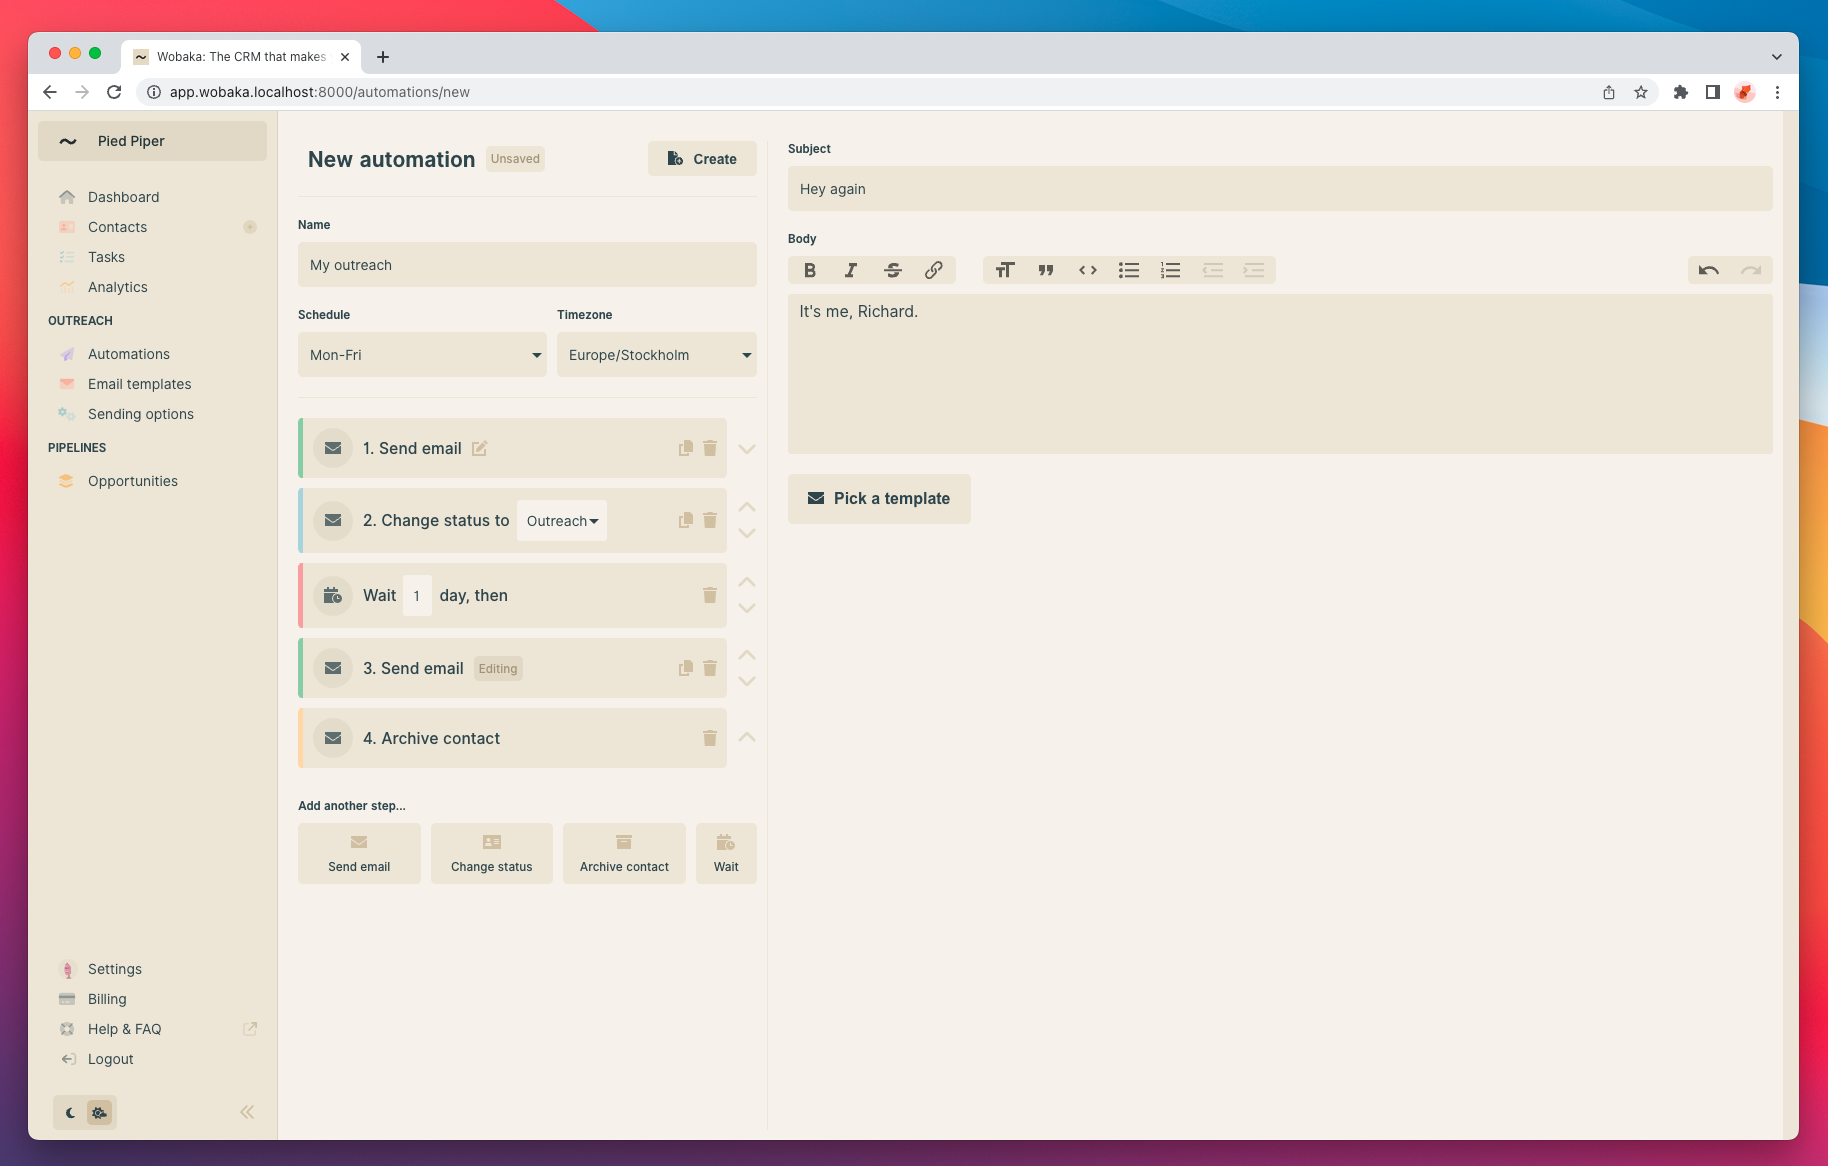Open the Outreach status dropdown in step 2
Image resolution: width=1828 pixels, height=1166 pixels.
click(x=561, y=520)
